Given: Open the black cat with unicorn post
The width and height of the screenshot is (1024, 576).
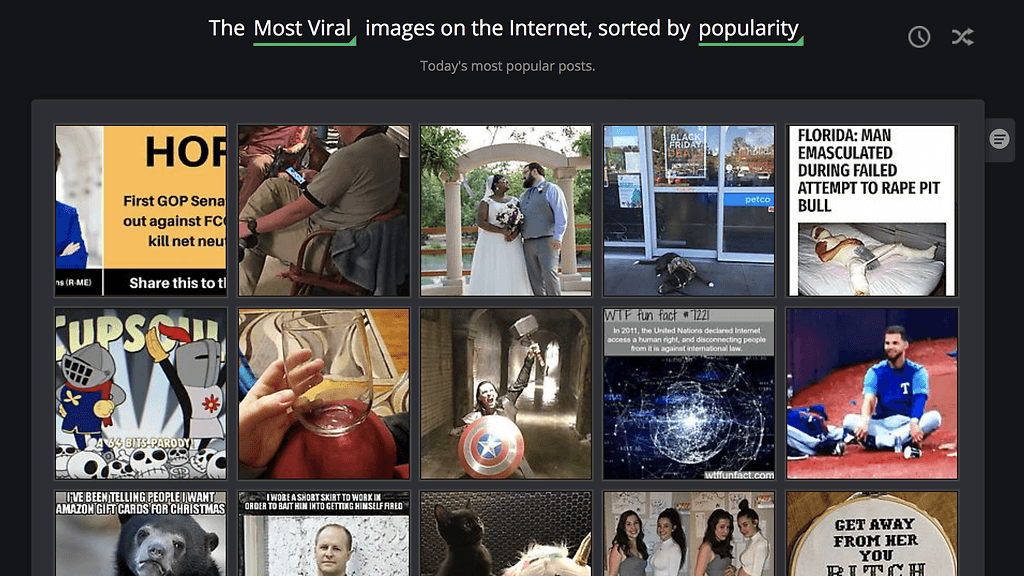Looking at the screenshot, I should 506,534.
